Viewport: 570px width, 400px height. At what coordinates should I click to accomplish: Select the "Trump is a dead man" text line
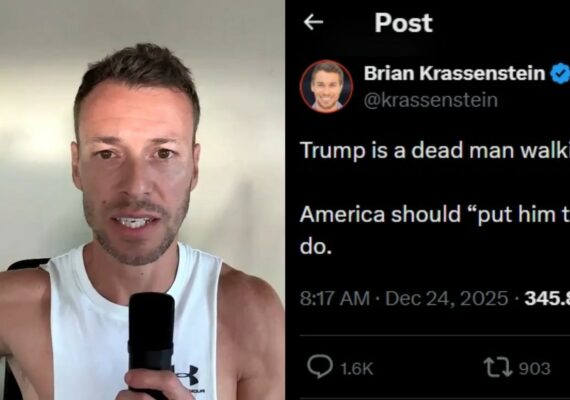(x=435, y=150)
